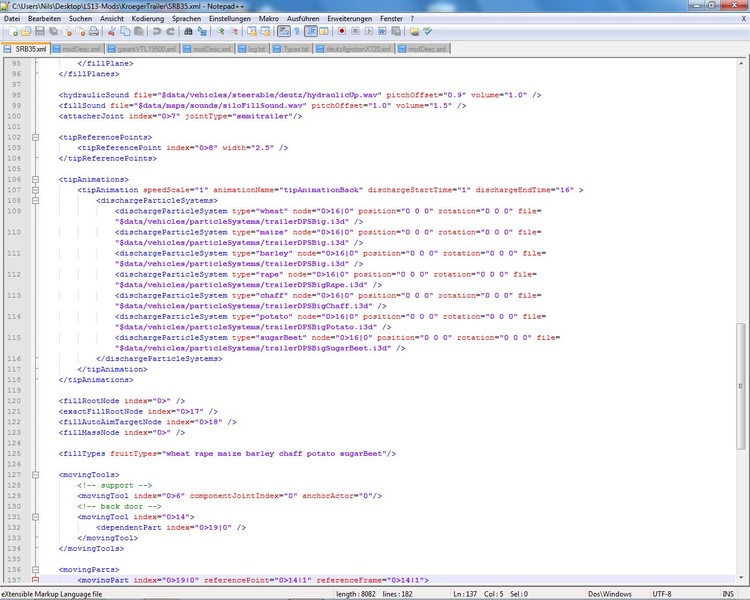Open the Suchen menu

(80, 19)
